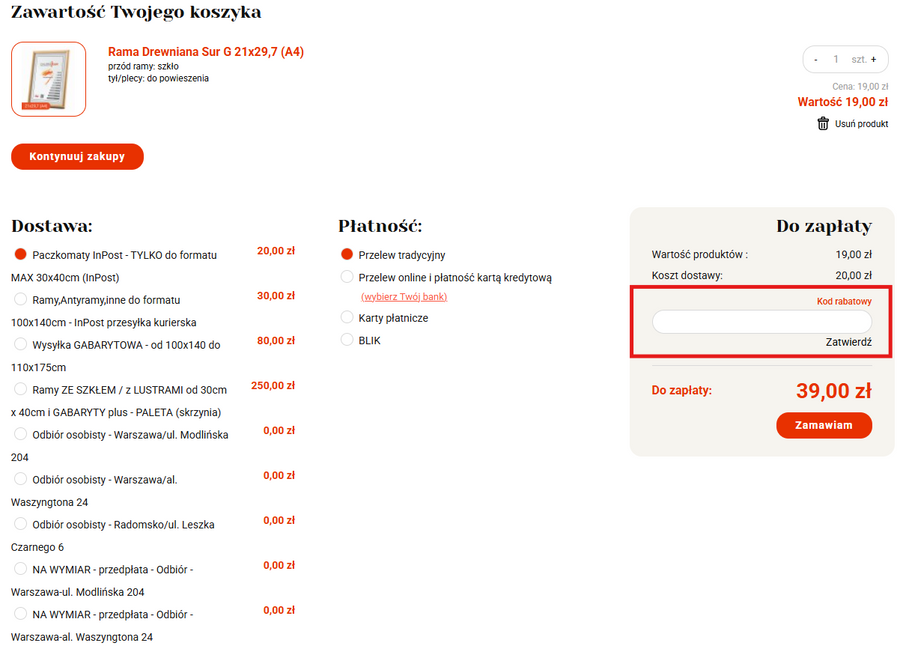Open Rama Drewniana Sur G product link

click(x=205, y=52)
